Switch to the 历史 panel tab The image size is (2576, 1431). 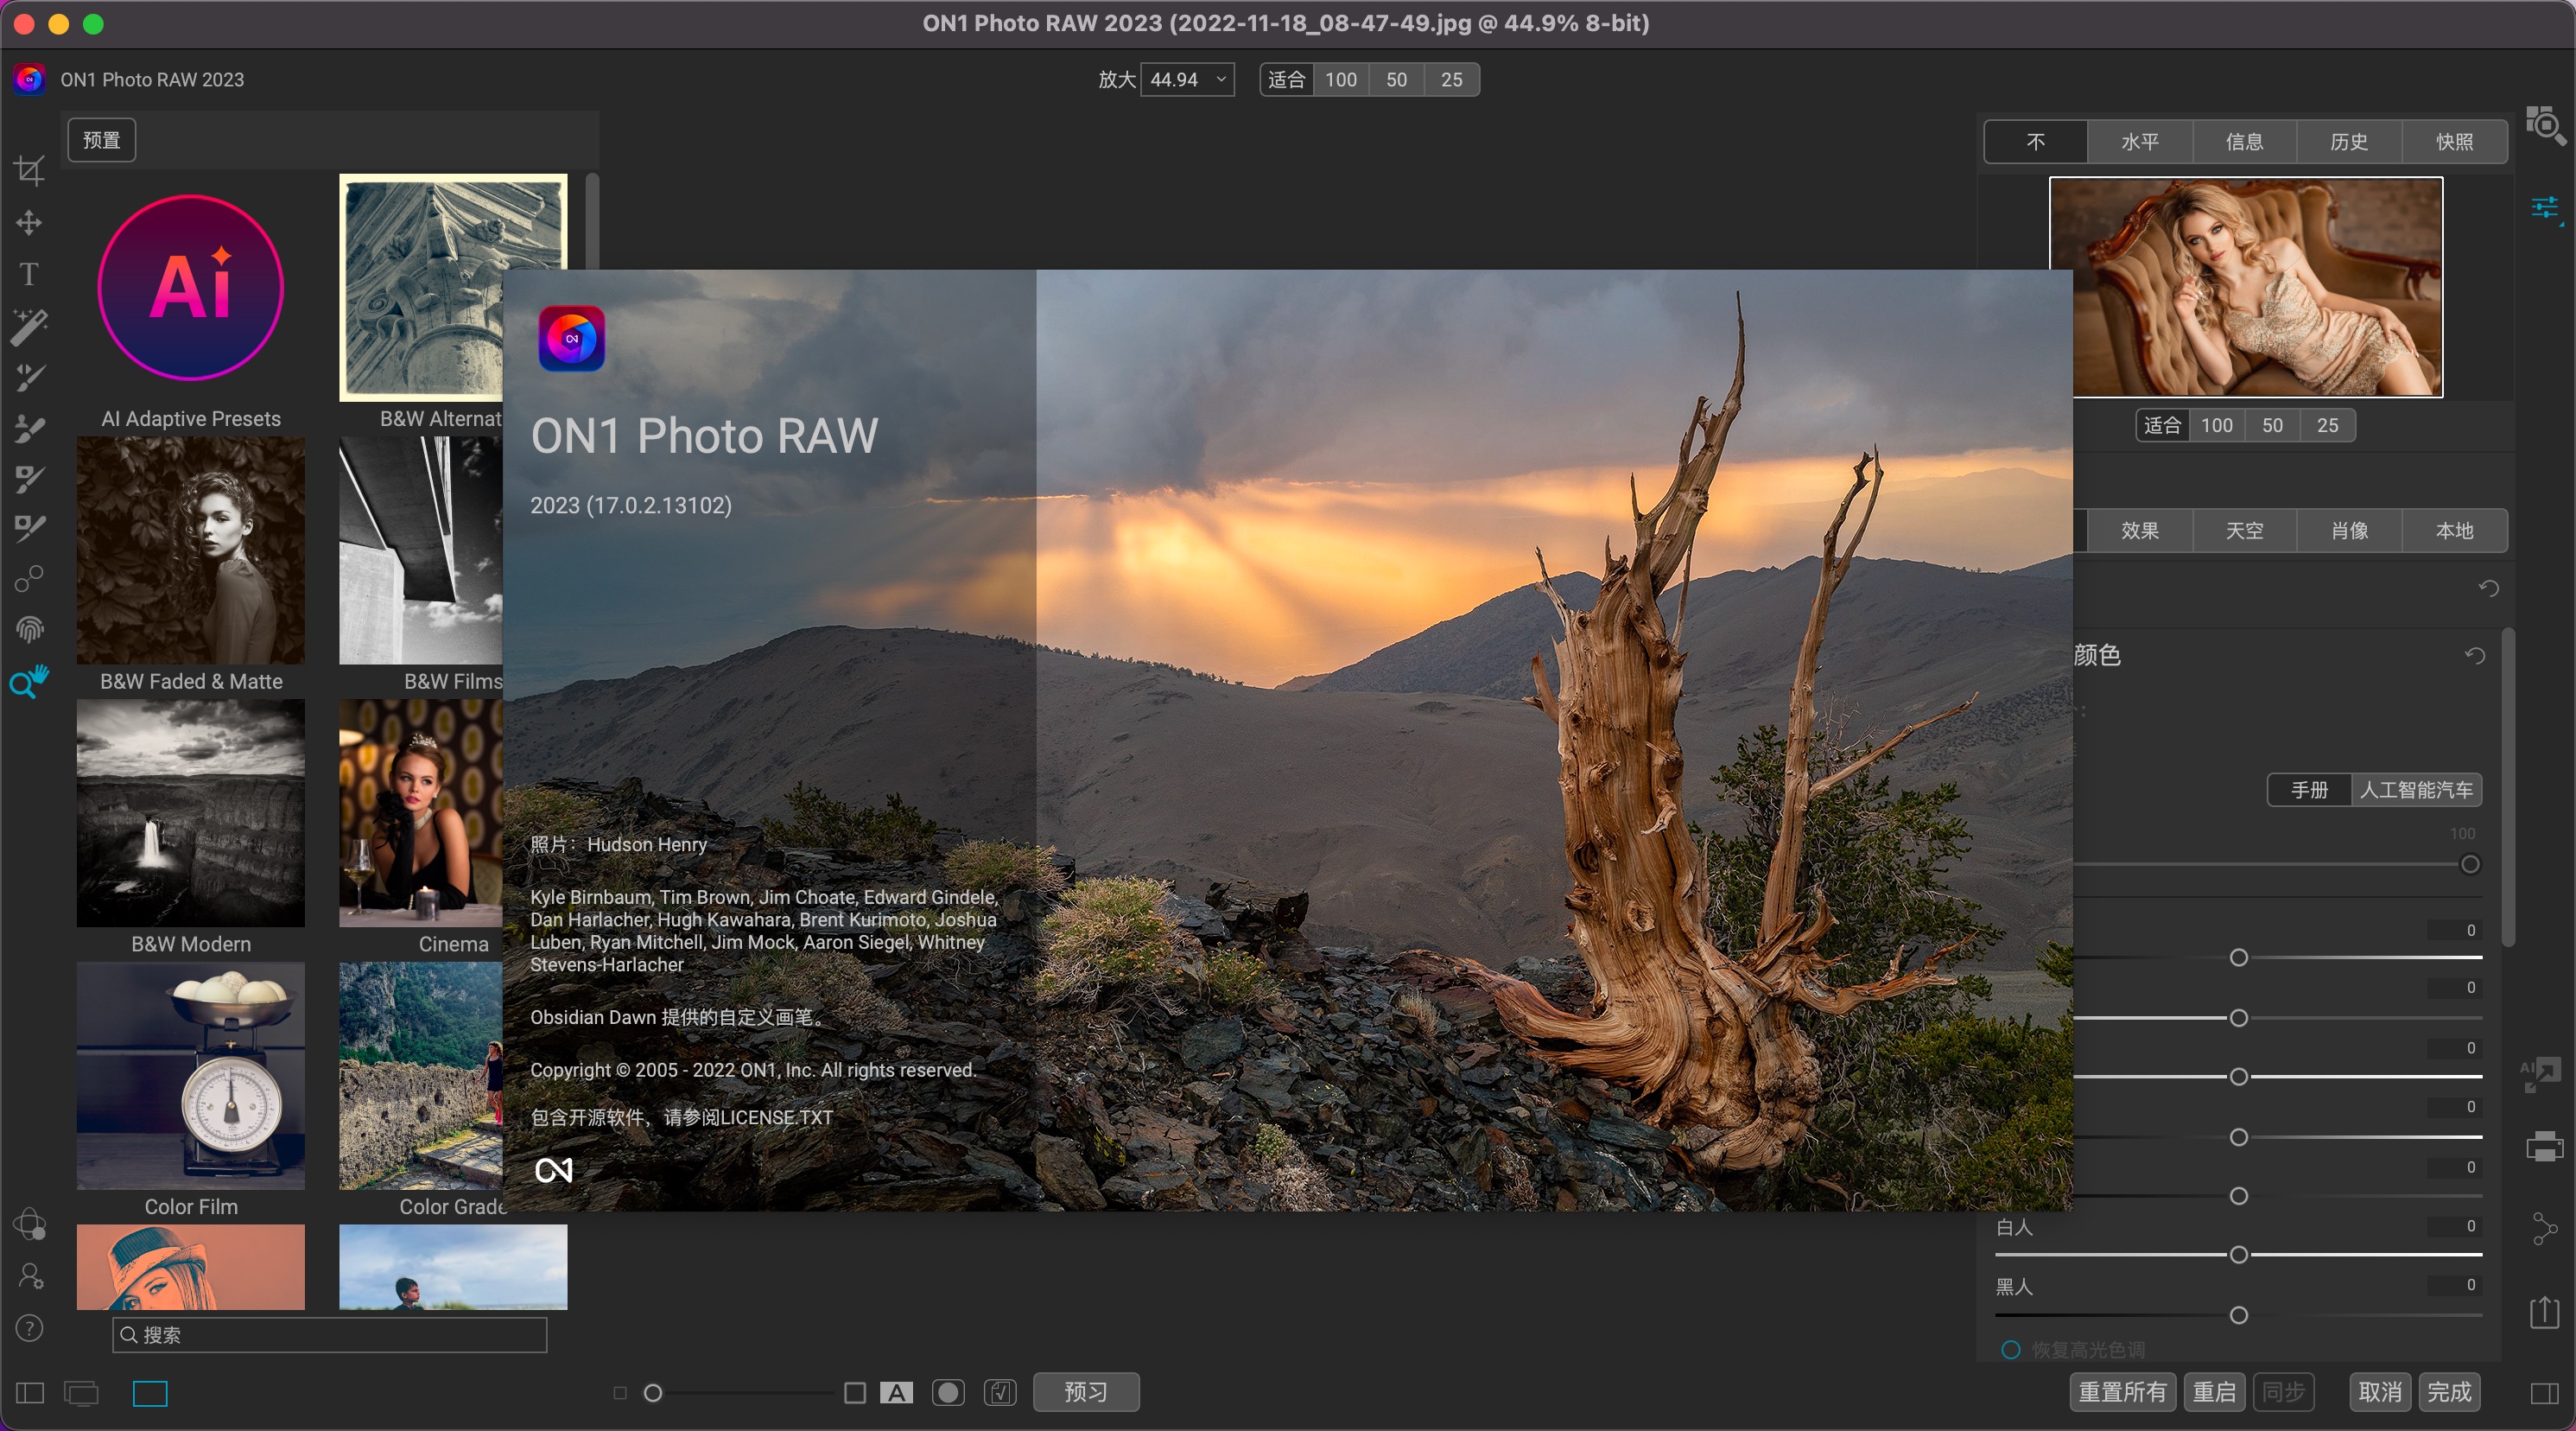click(2350, 141)
